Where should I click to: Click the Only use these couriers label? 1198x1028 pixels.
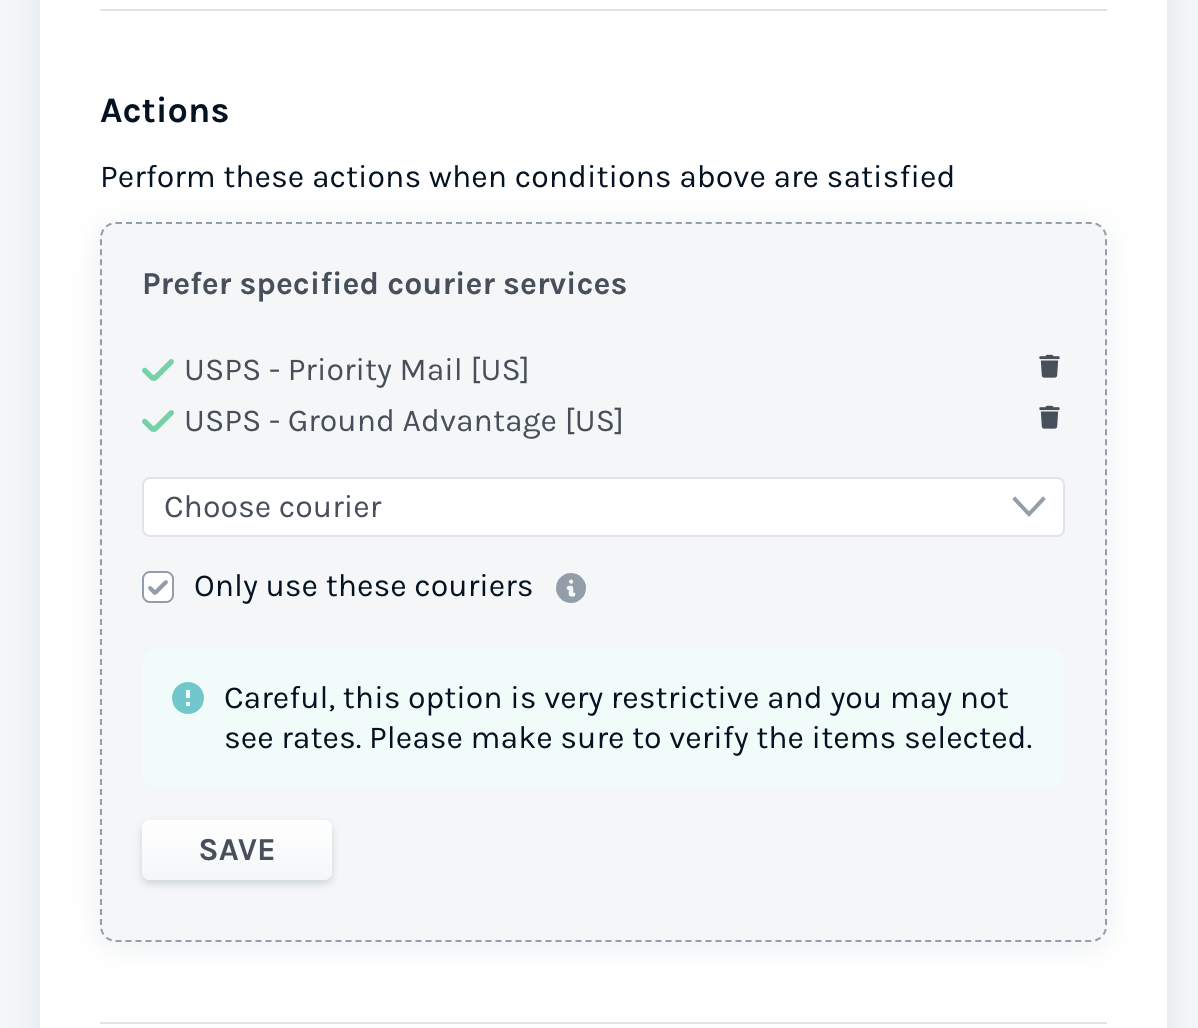(363, 586)
